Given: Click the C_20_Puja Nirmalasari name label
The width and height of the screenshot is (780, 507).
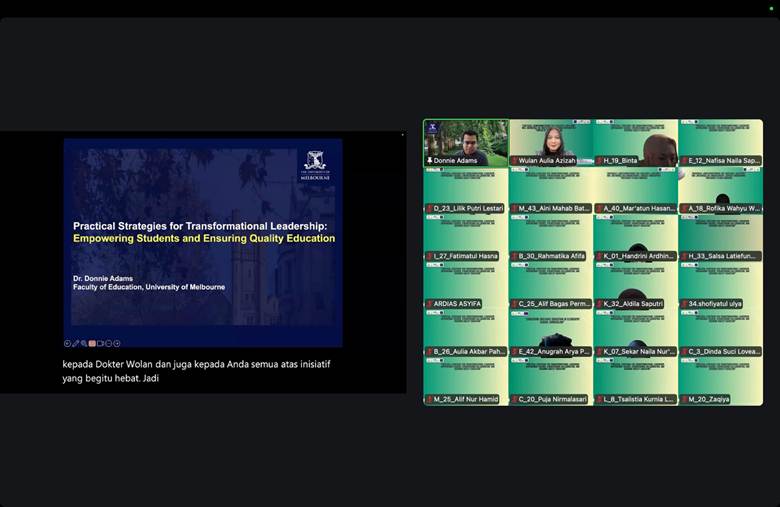Looking at the screenshot, I should [551, 399].
